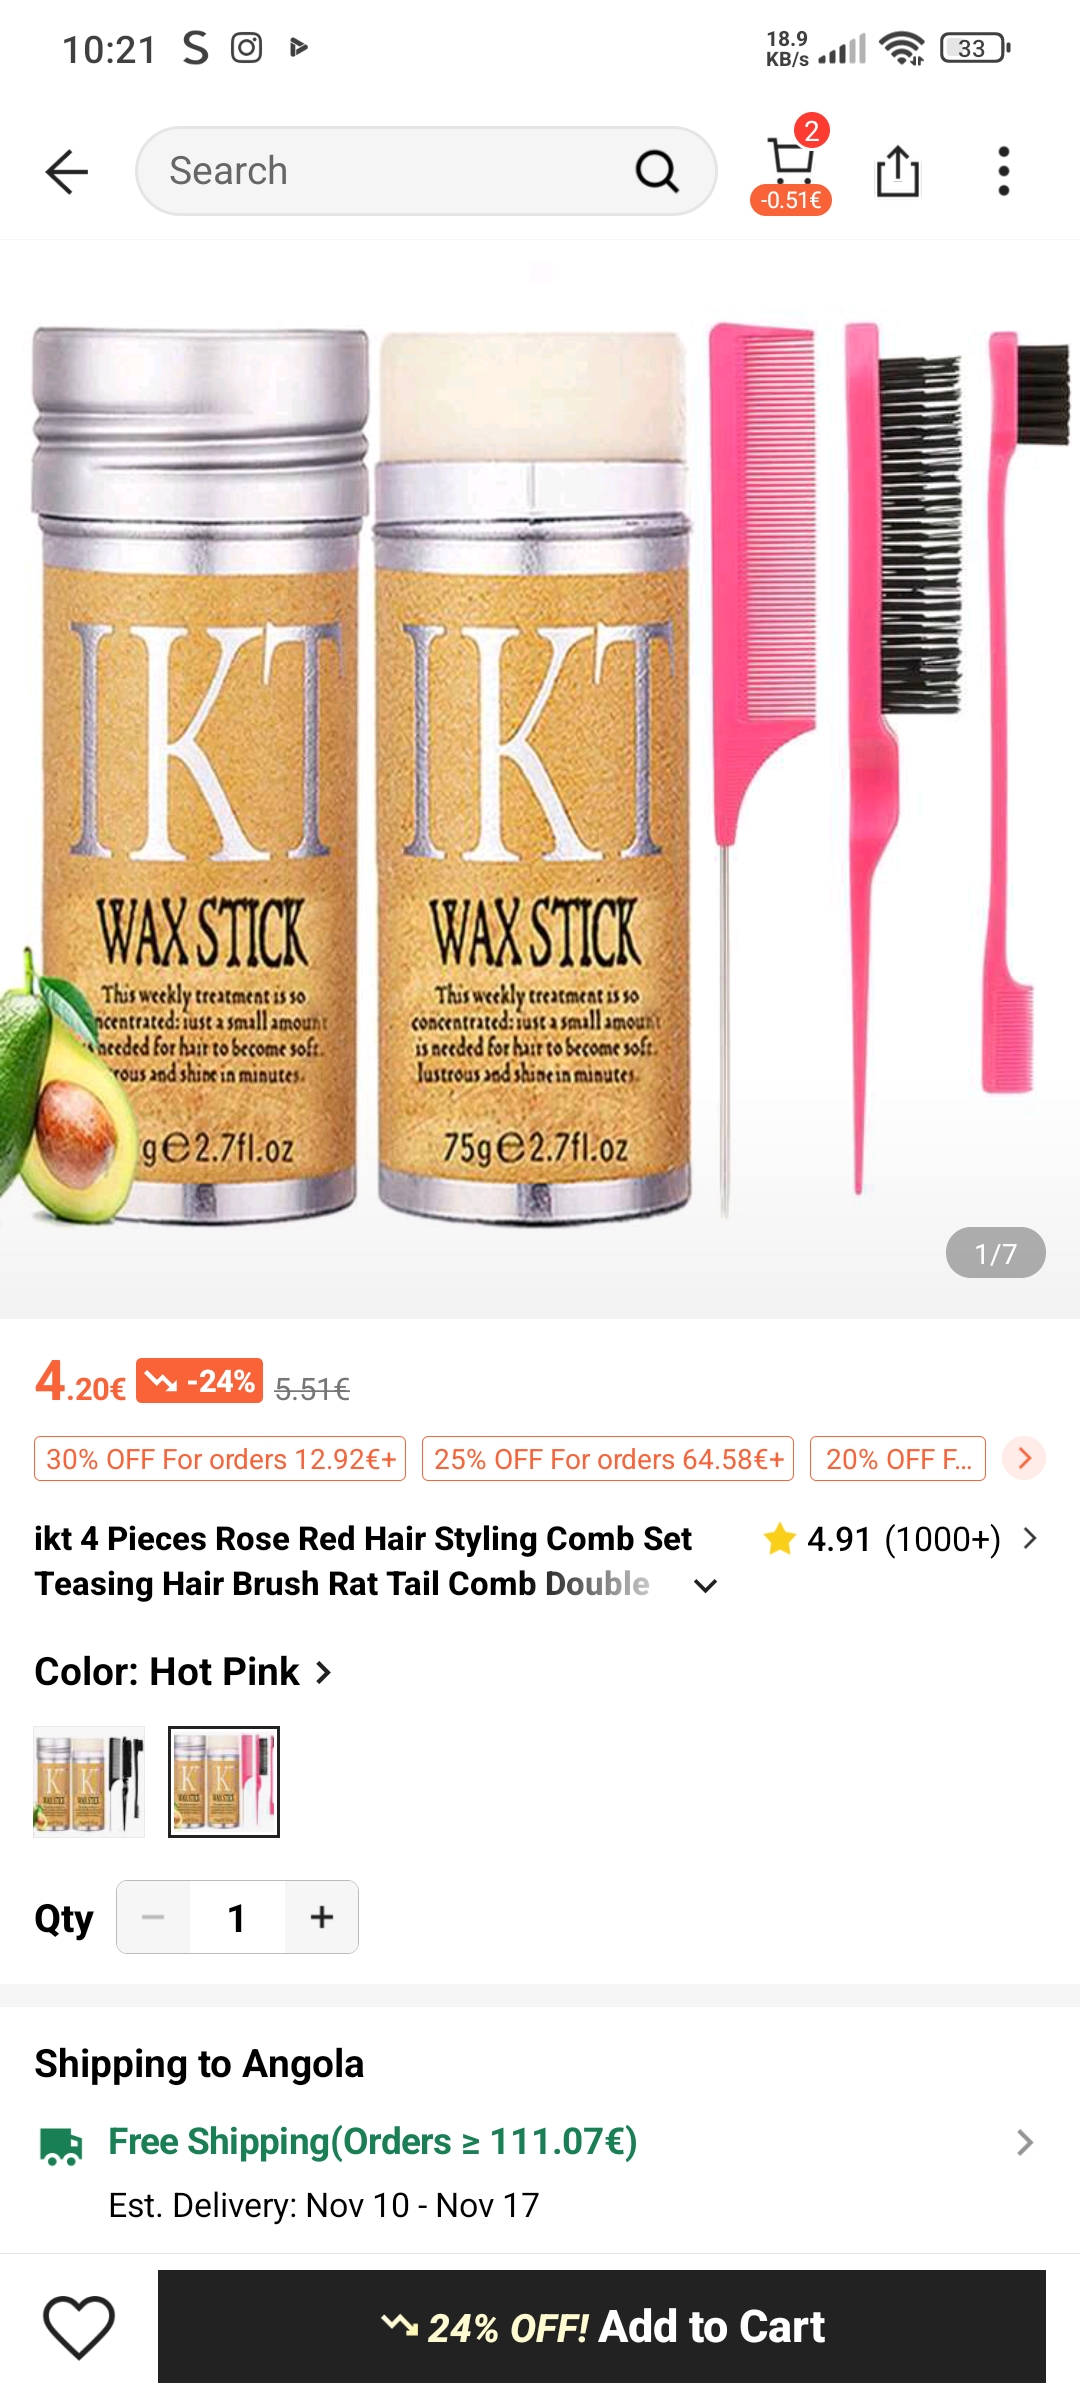
Task: Expand the full product title
Action: (x=706, y=1586)
